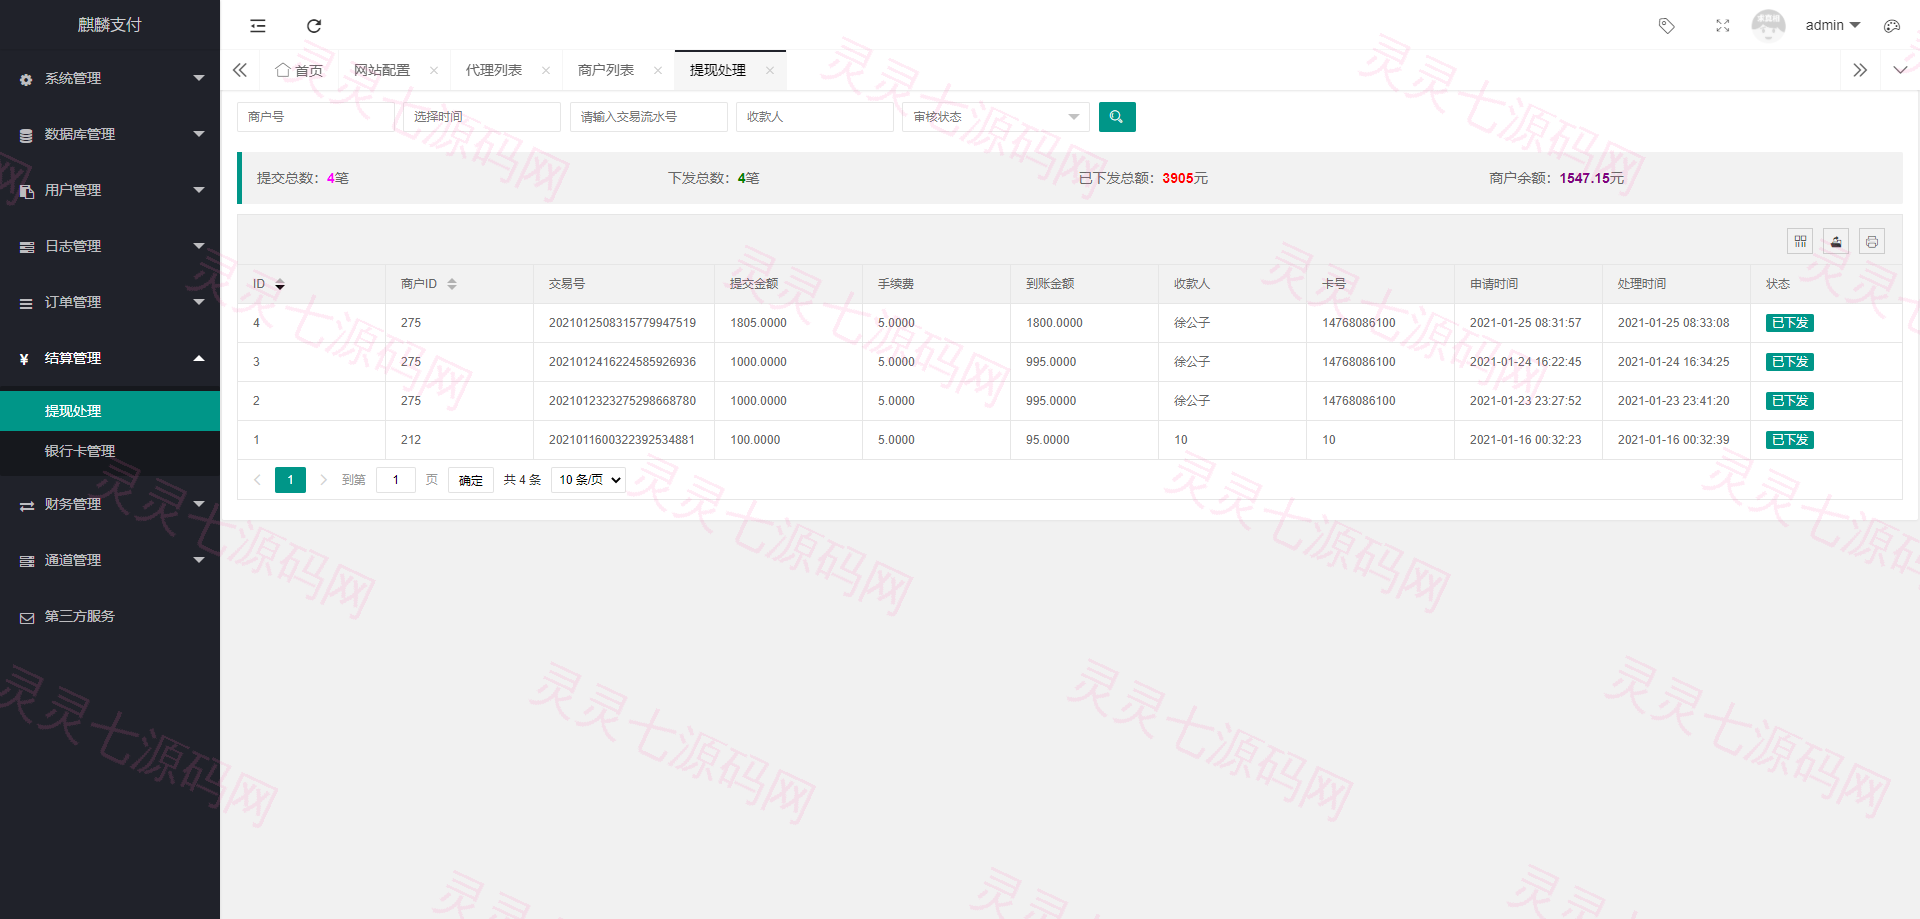Change the 10 条/页 page size selector
Screen dimensions: 1920x919
click(589, 480)
